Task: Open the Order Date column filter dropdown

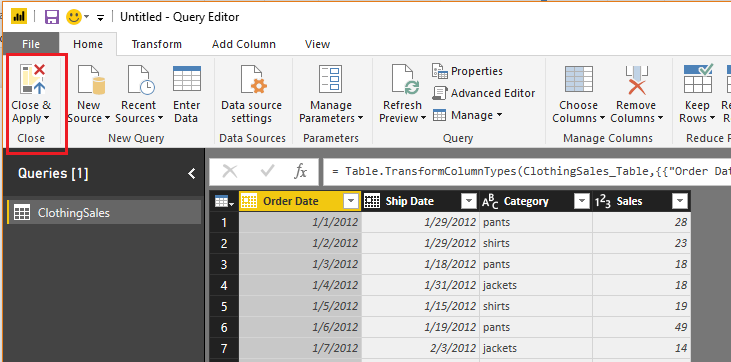Action: tap(351, 202)
